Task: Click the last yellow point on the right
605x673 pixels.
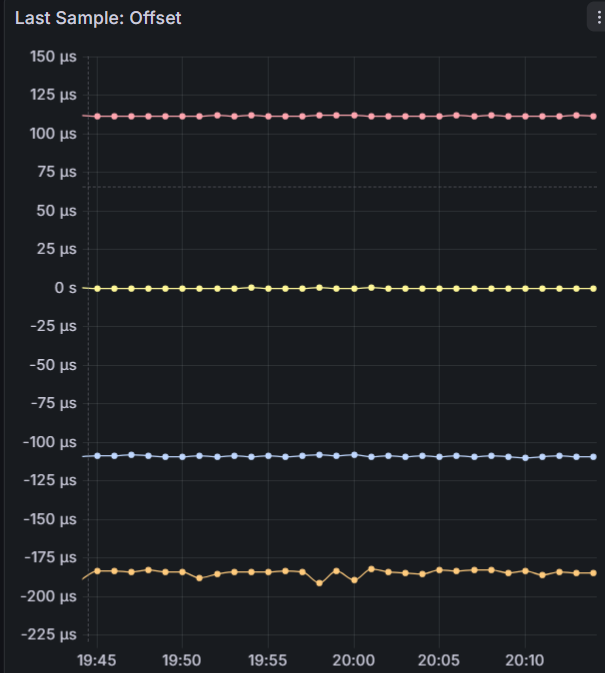Action: [x=593, y=289]
